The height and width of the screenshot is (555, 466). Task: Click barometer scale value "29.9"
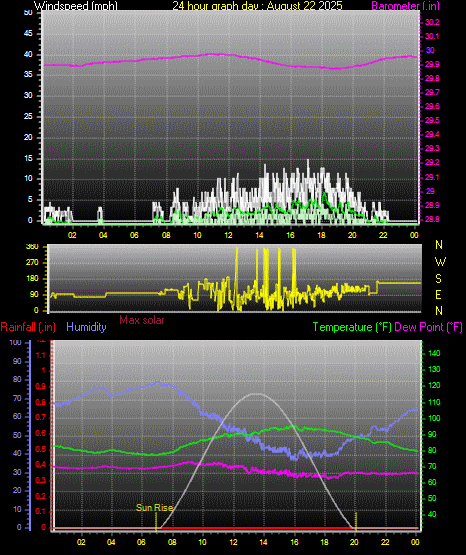(x=432, y=64)
